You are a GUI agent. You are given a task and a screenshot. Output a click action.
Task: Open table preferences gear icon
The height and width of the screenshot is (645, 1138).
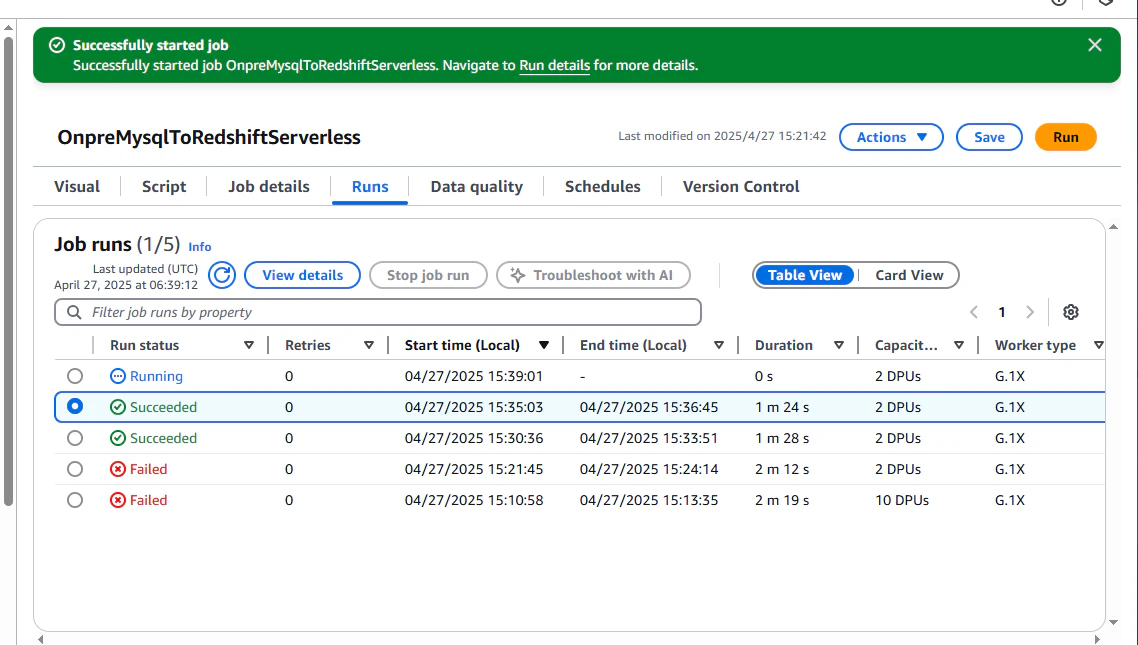pyautogui.click(x=1071, y=312)
